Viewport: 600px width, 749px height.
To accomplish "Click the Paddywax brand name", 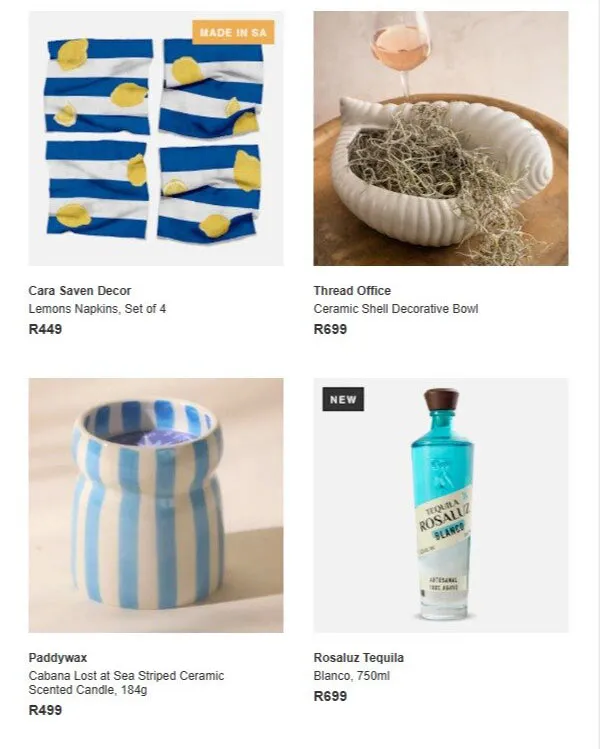I will (58, 658).
